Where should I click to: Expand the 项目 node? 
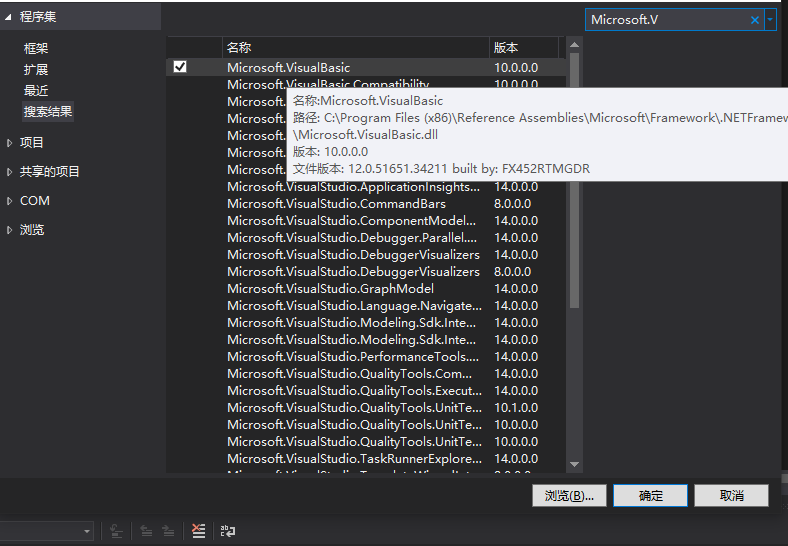coord(9,143)
